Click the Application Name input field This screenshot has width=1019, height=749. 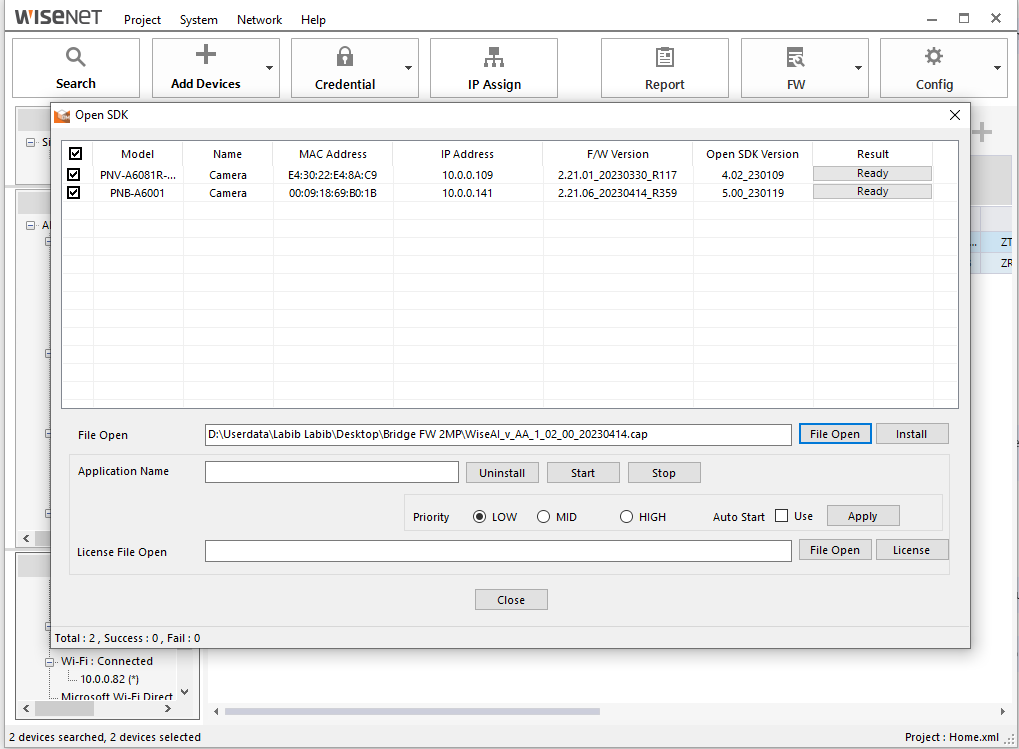click(331, 471)
